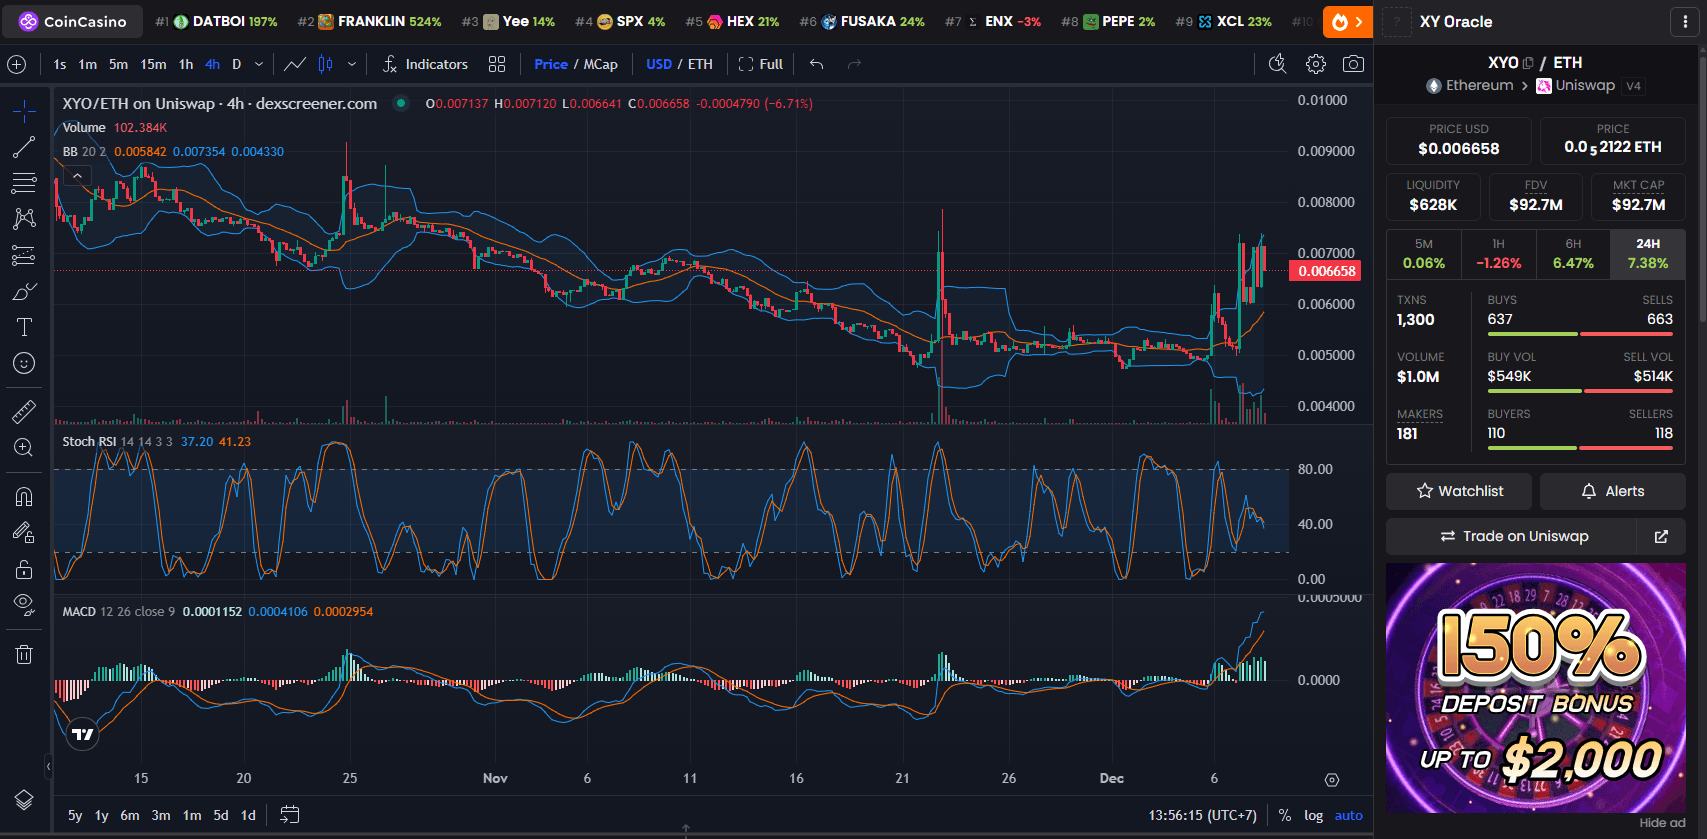
Task: Open the quick search icon
Action: pos(1277,64)
